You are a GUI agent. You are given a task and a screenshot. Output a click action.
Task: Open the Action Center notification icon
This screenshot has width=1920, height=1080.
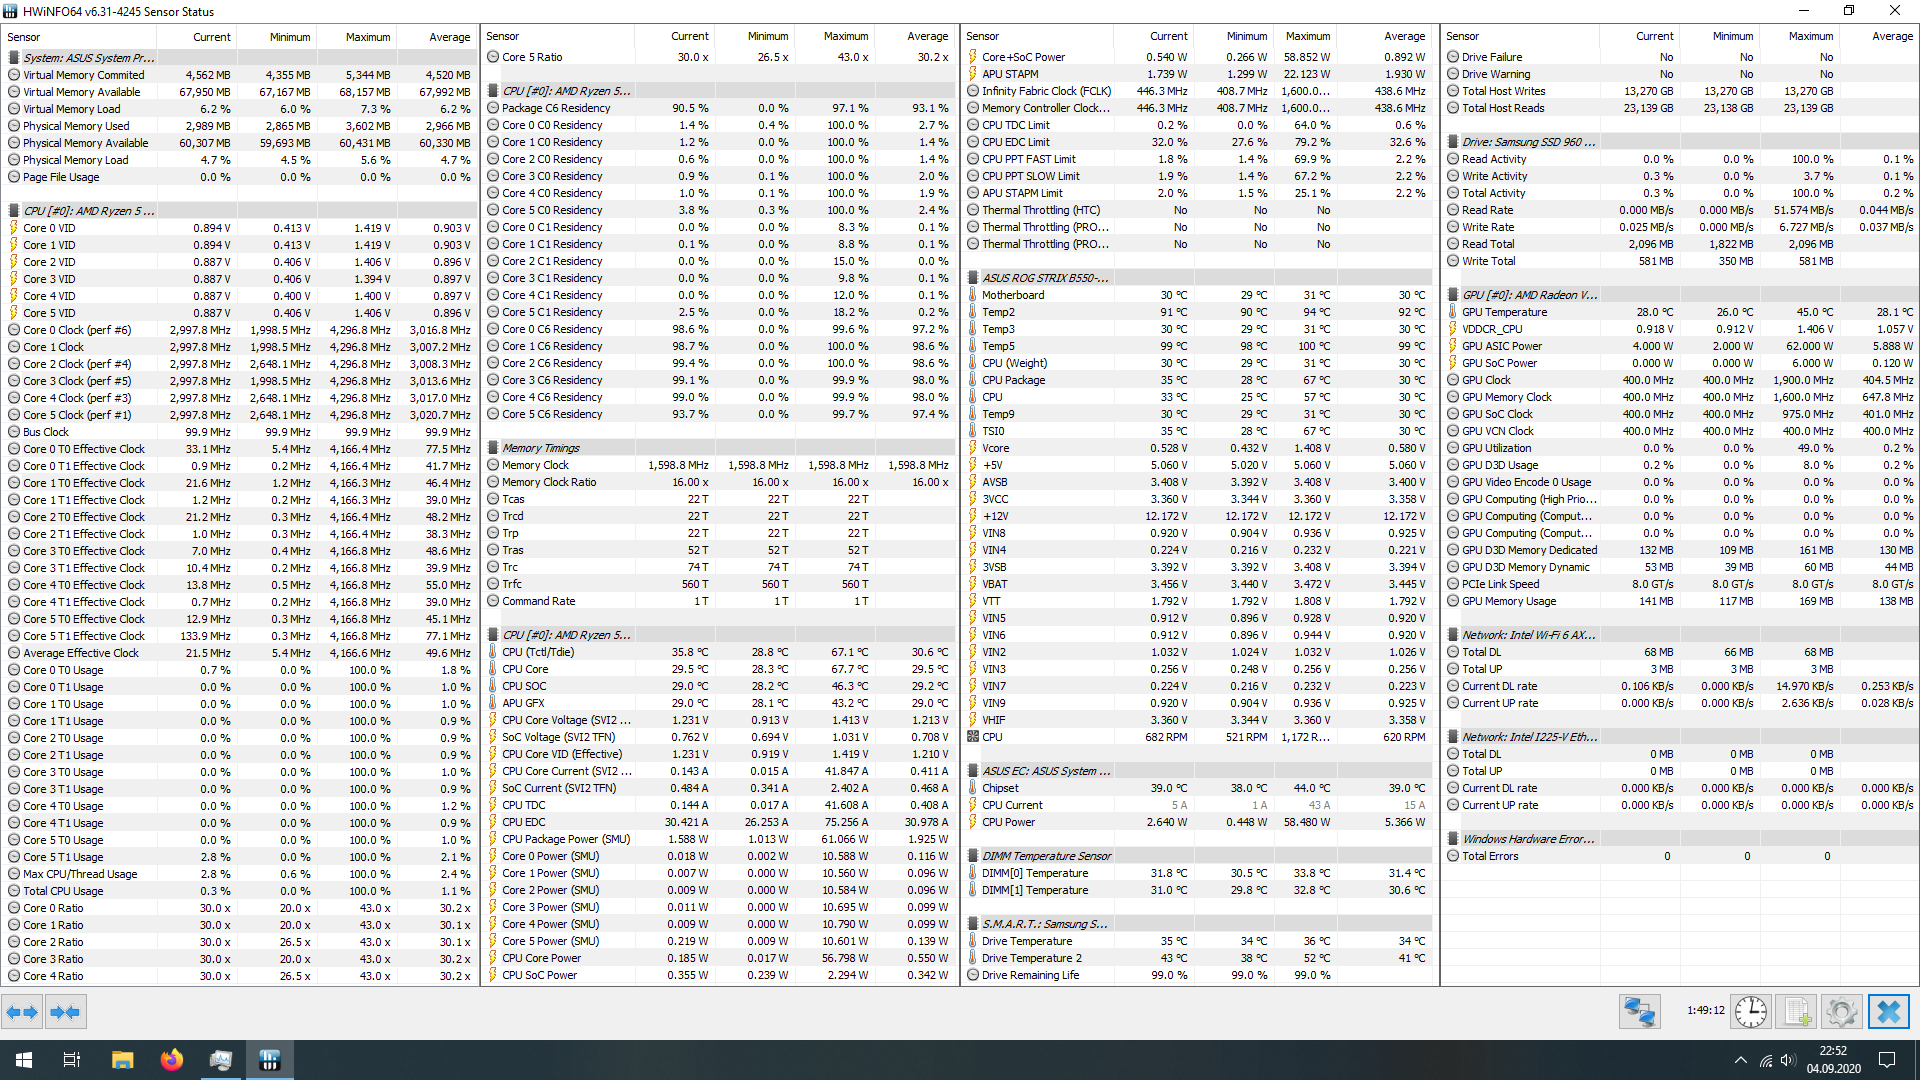[x=1886, y=1059]
